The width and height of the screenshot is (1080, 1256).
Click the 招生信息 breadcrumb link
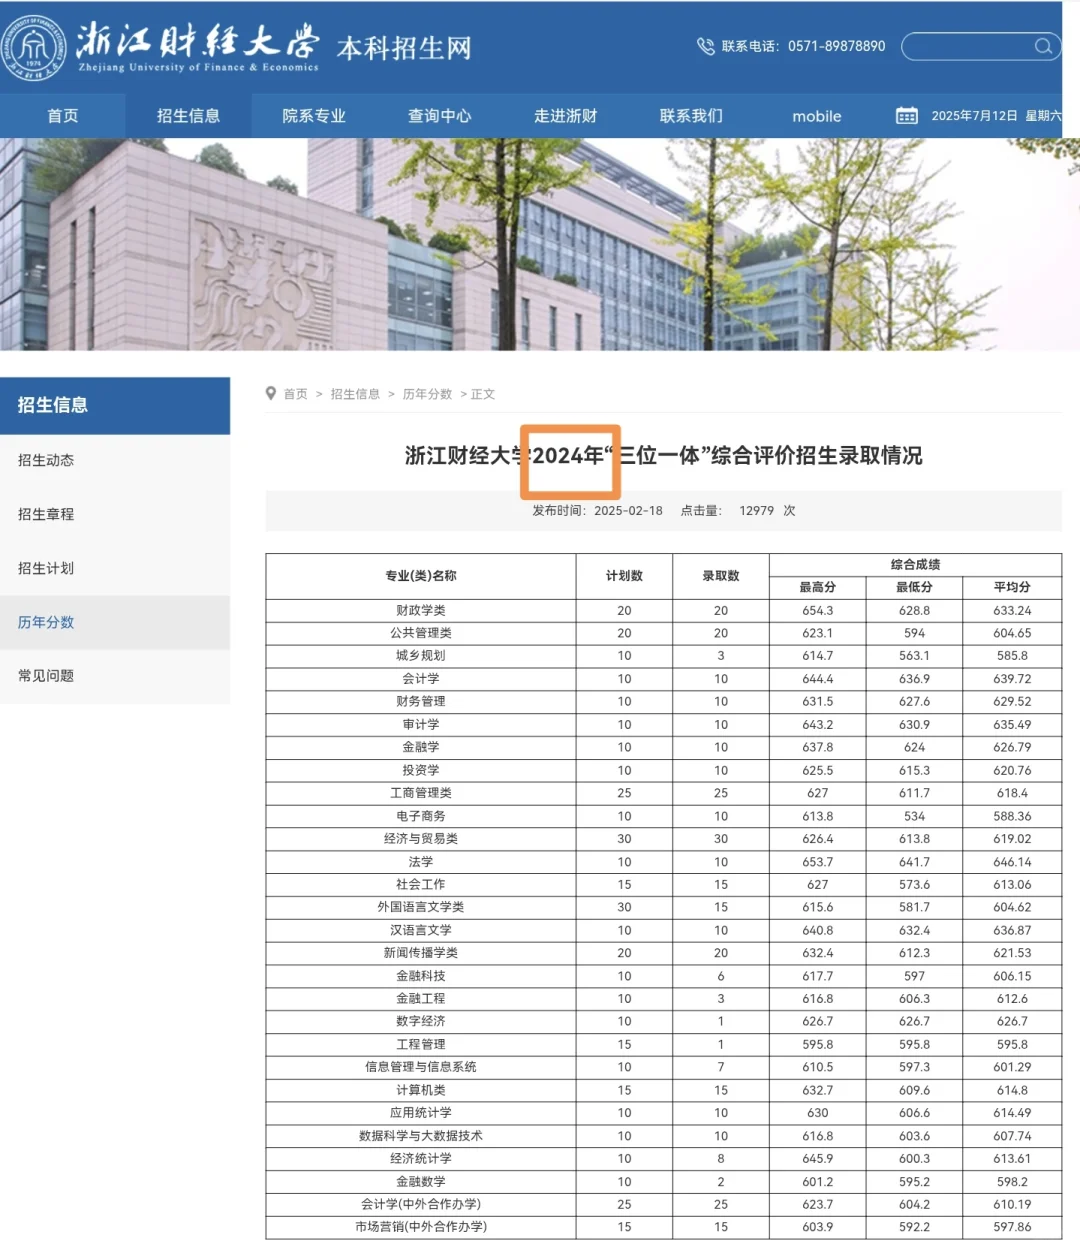pyautogui.click(x=355, y=394)
